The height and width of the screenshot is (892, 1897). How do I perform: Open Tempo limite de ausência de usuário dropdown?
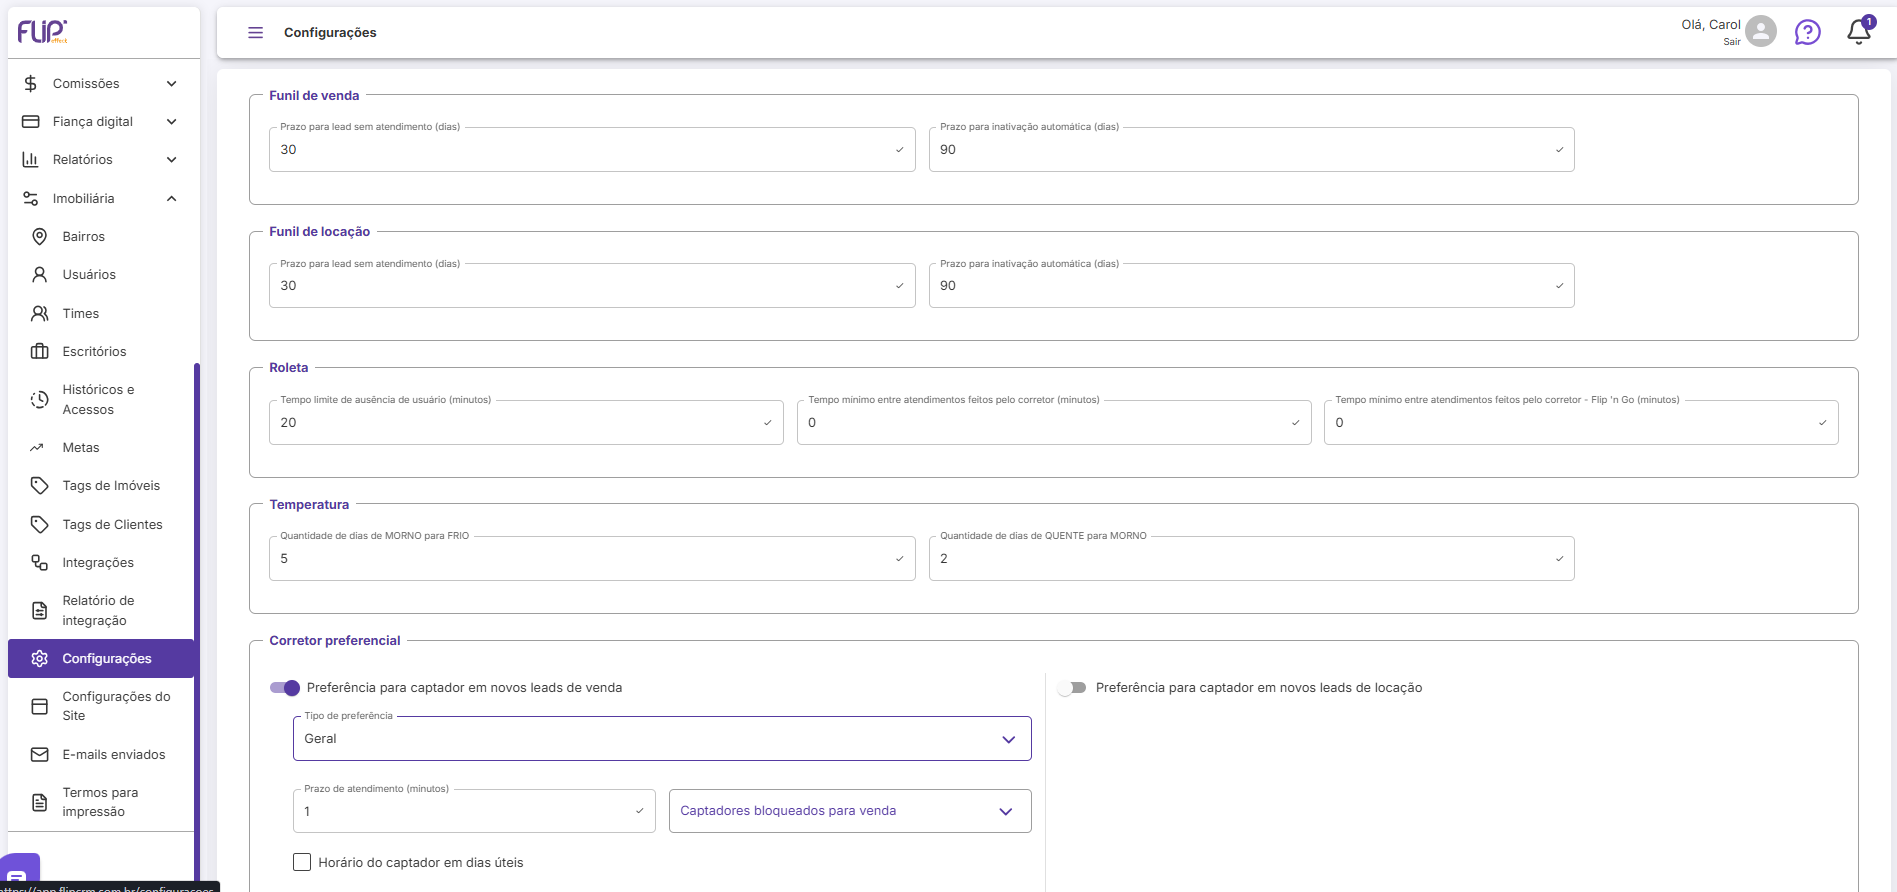(526, 423)
